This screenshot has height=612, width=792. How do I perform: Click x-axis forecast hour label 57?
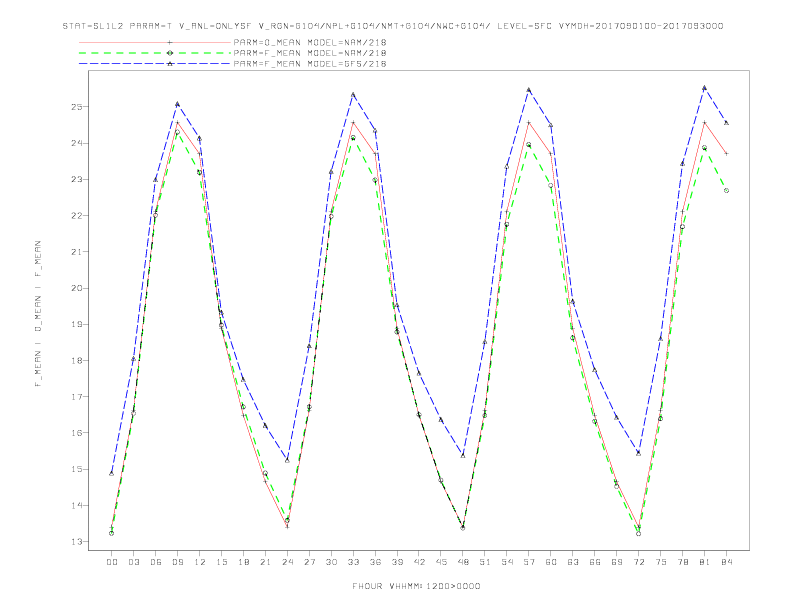[x=529, y=562]
